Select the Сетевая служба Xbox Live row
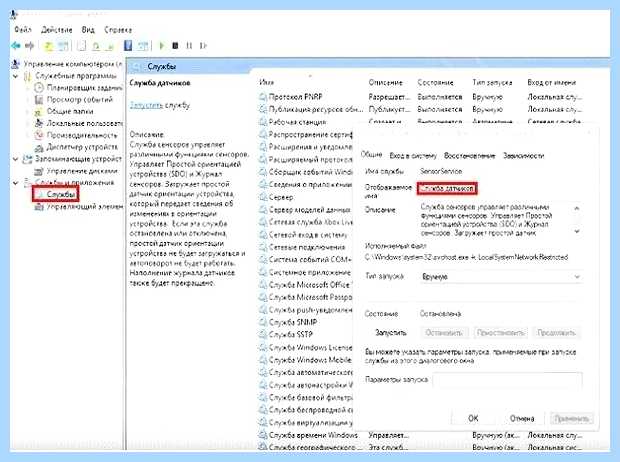 pos(305,222)
